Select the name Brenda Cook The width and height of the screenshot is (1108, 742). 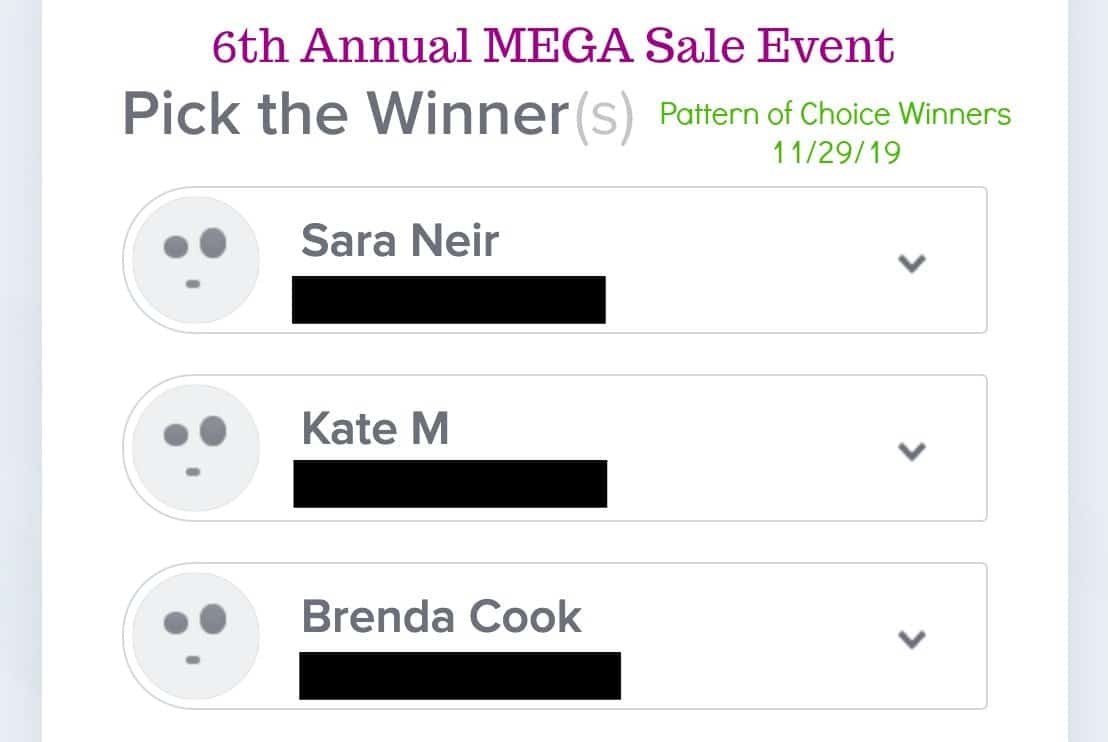point(441,616)
